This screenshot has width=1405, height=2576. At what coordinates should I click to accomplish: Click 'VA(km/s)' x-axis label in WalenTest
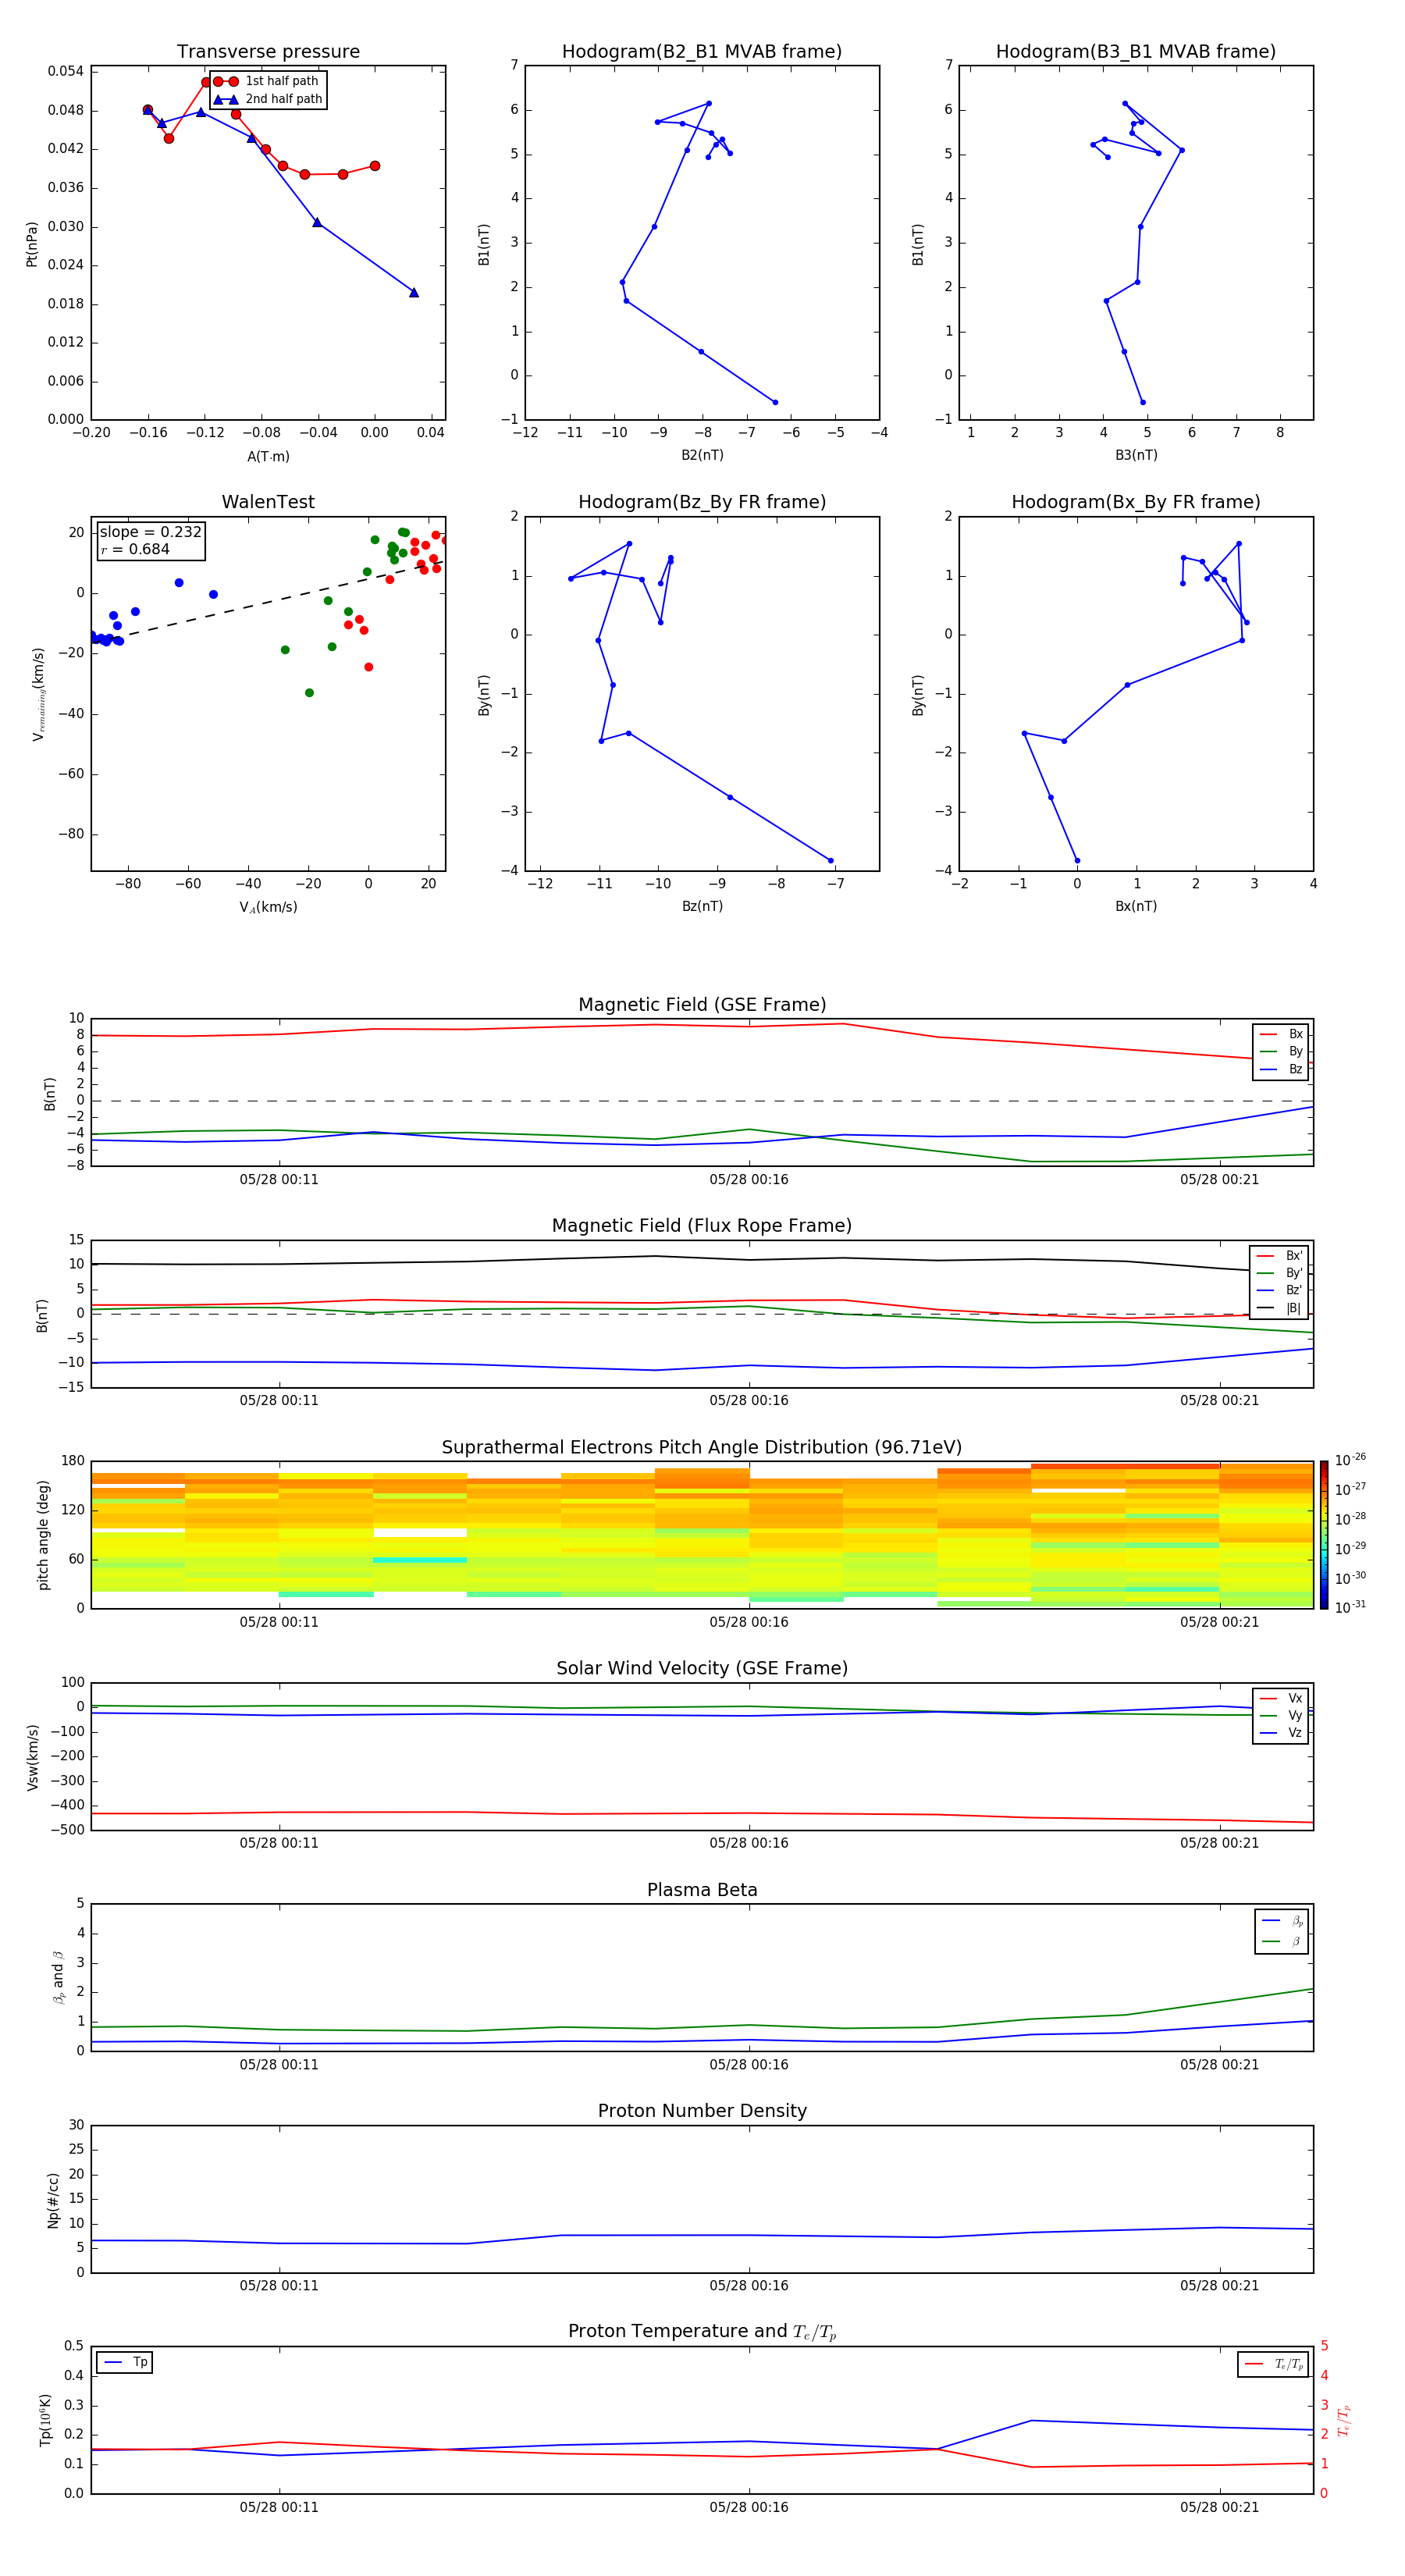268,907
